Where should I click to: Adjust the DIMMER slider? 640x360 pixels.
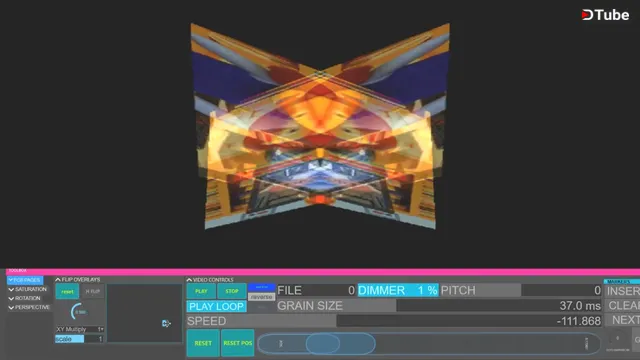pos(398,290)
